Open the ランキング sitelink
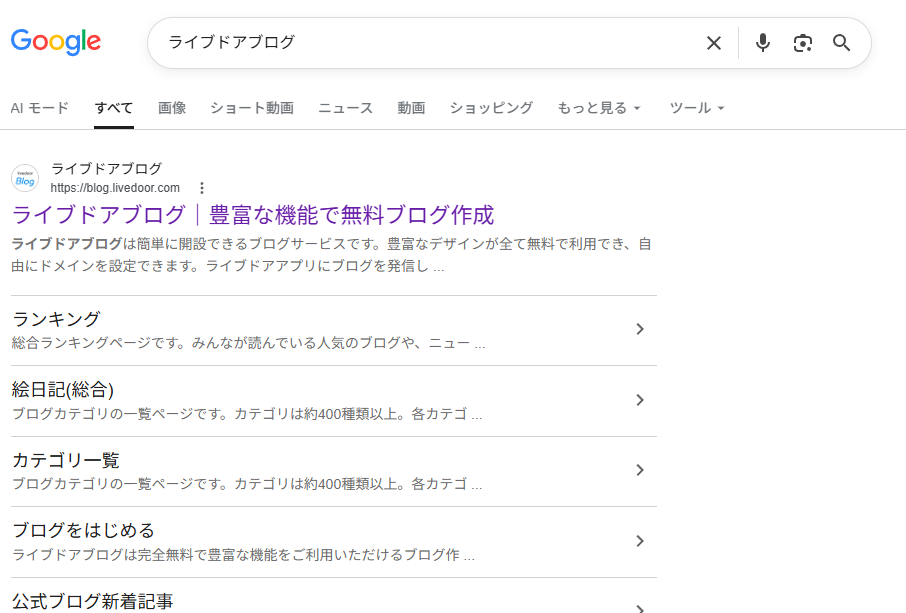906x613 pixels. (x=56, y=319)
